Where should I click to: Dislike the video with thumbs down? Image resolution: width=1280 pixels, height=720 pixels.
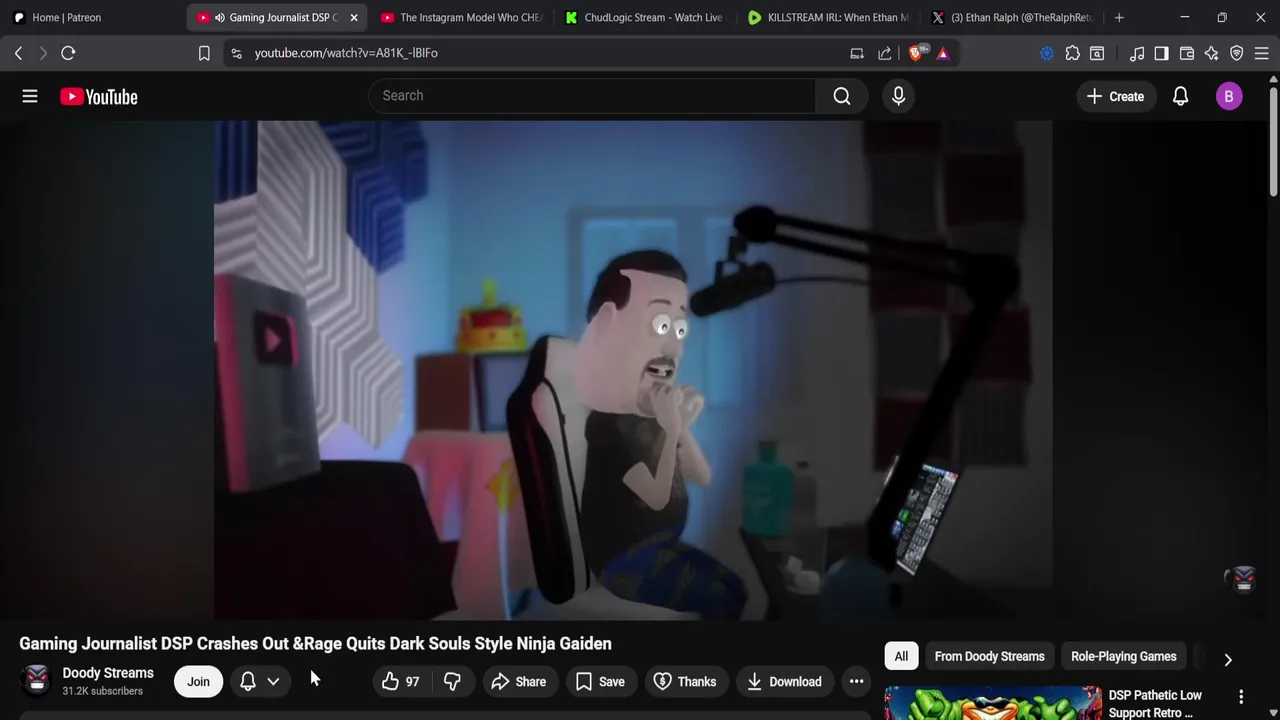tap(452, 682)
